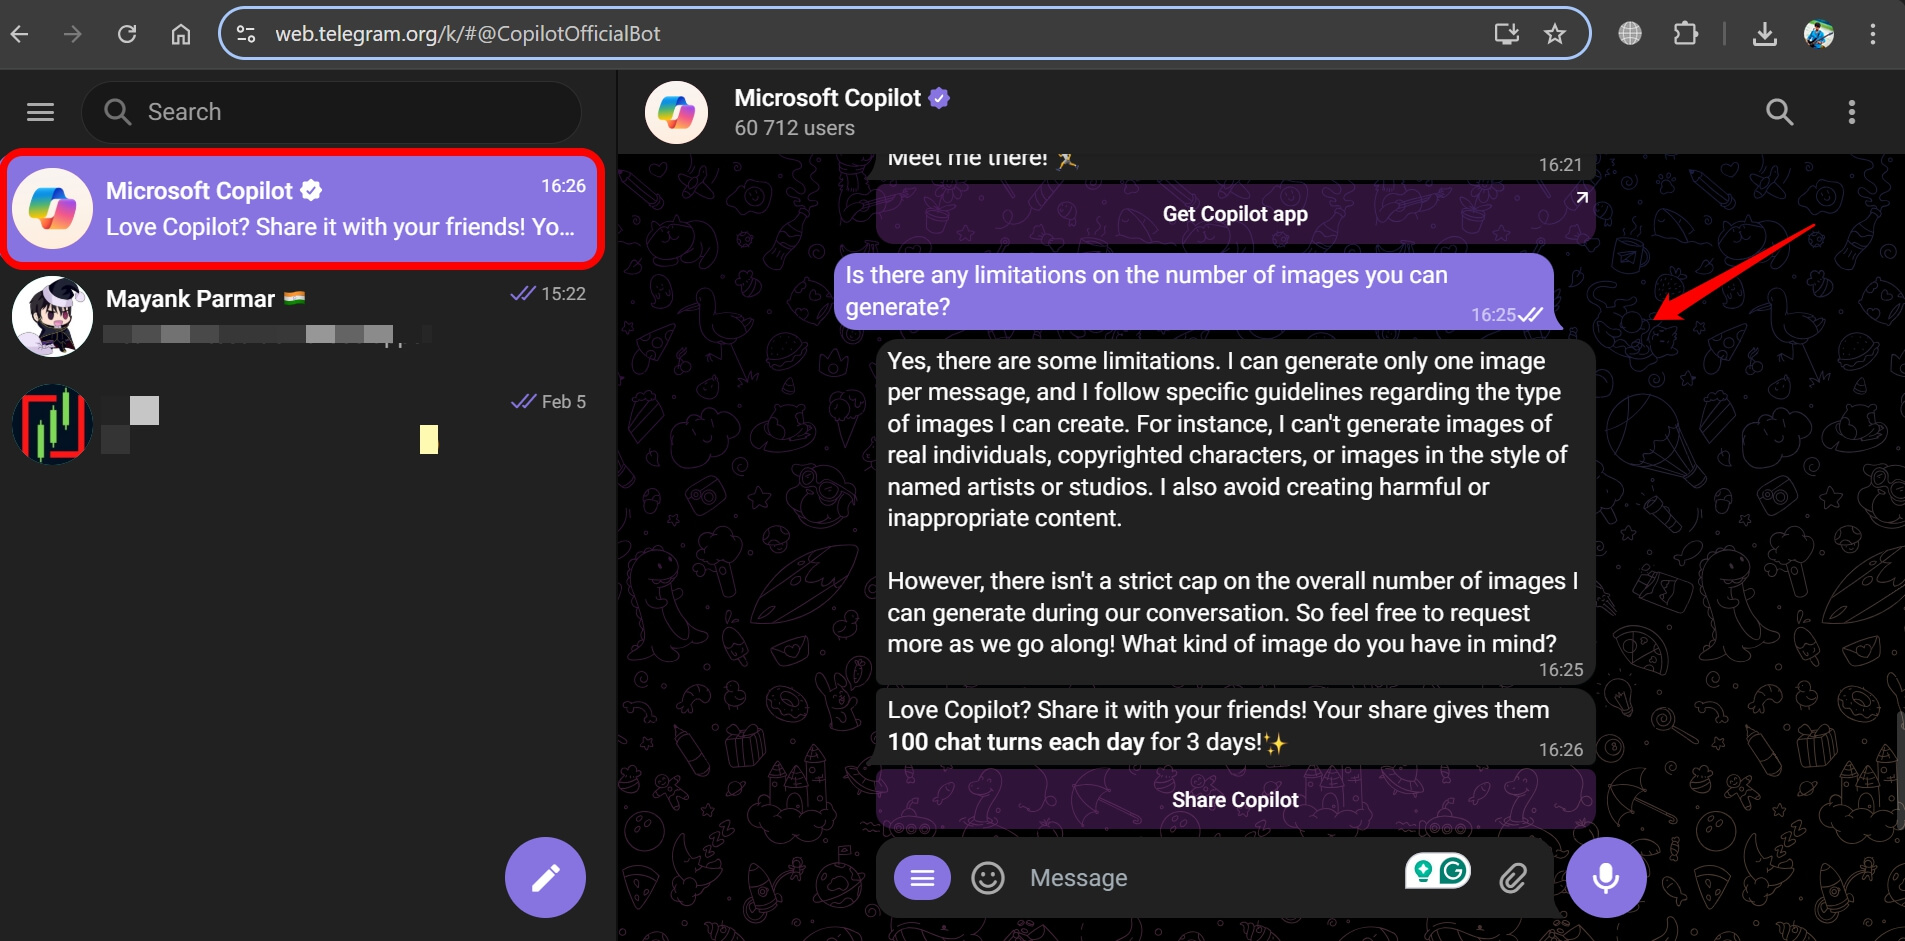
Task: Record a voice message with the microphone
Action: (1604, 877)
